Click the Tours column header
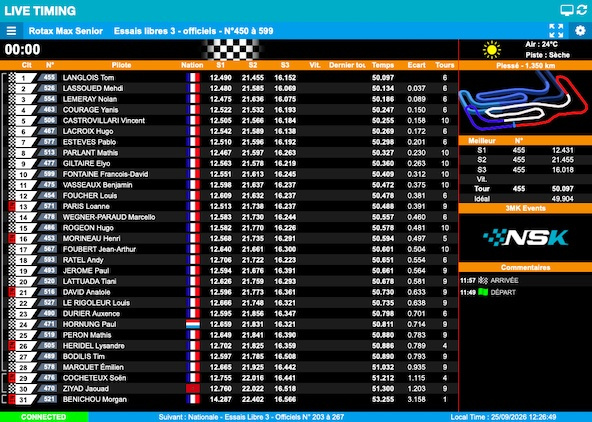Image resolution: width=592 pixels, height=422 pixels. click(444, 65)
